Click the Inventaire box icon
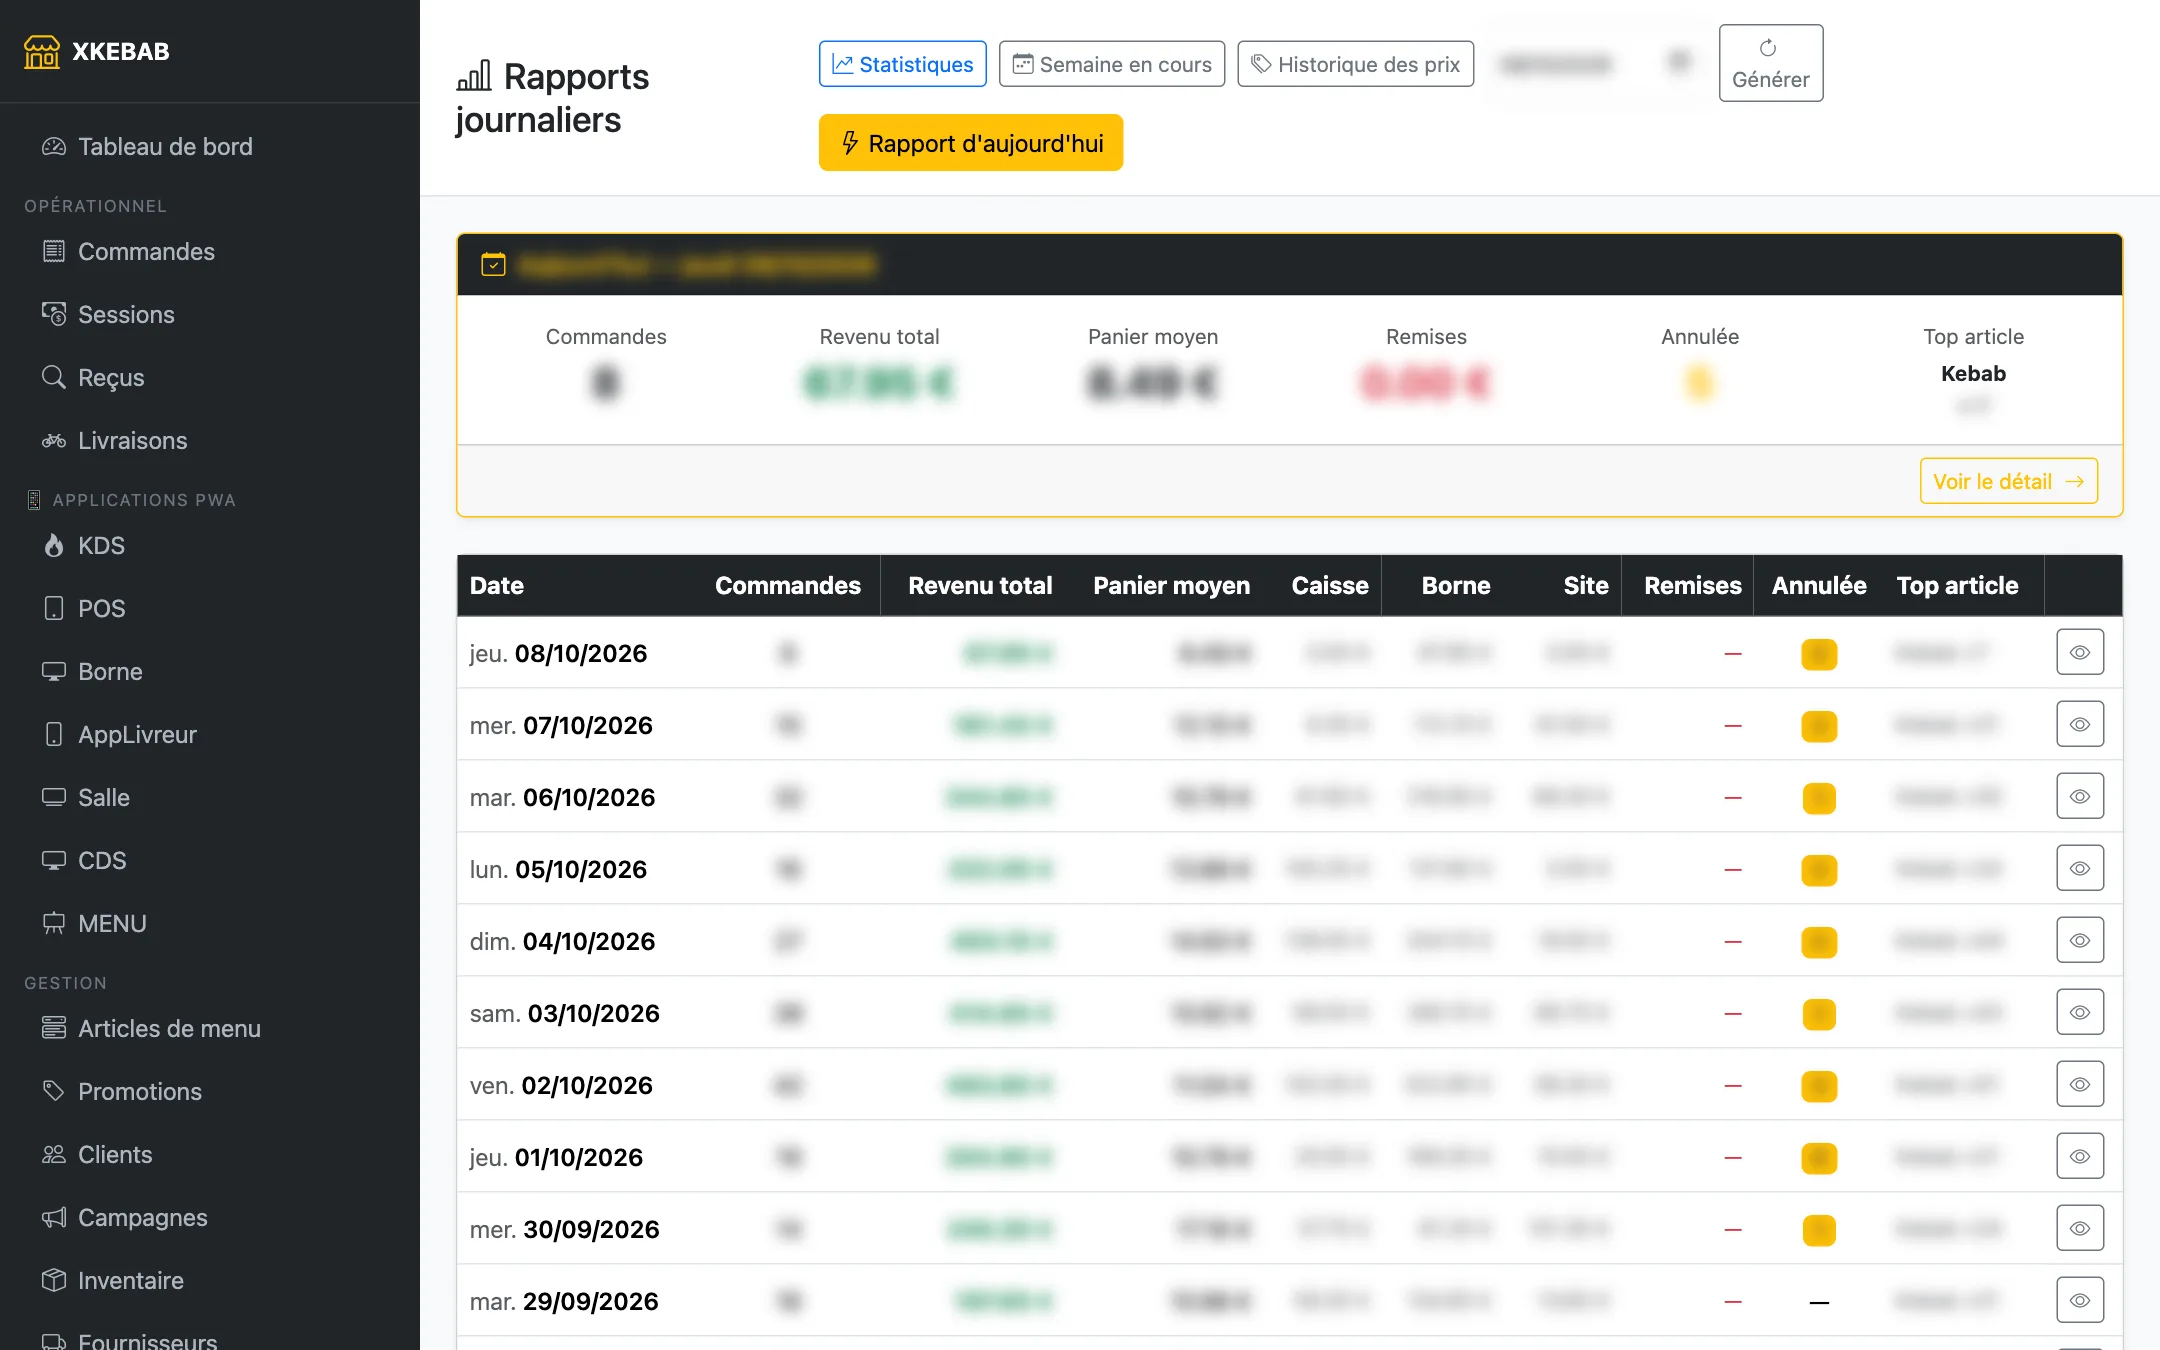Screen dimensions: 2160x1350 (x=54, y=1281)
